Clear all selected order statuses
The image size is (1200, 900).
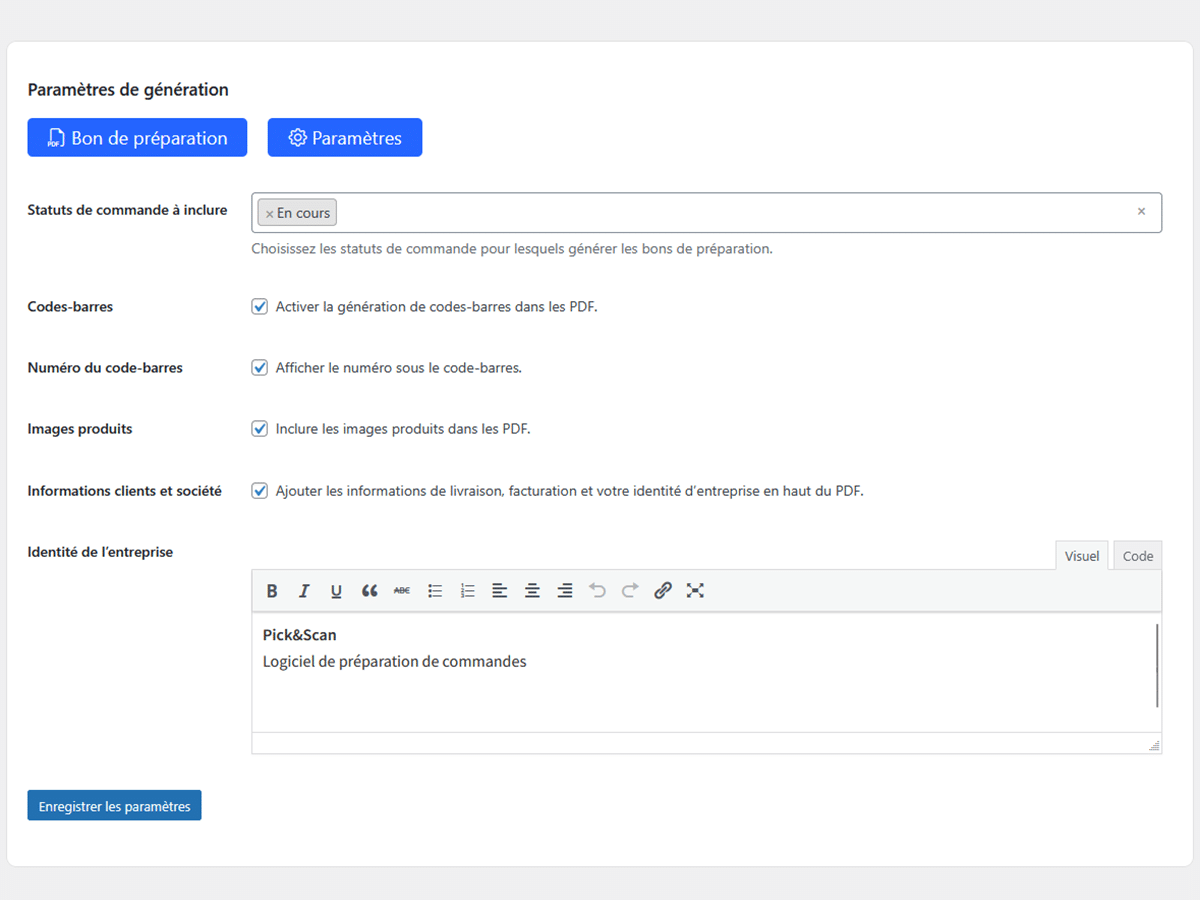point(1141,212)
